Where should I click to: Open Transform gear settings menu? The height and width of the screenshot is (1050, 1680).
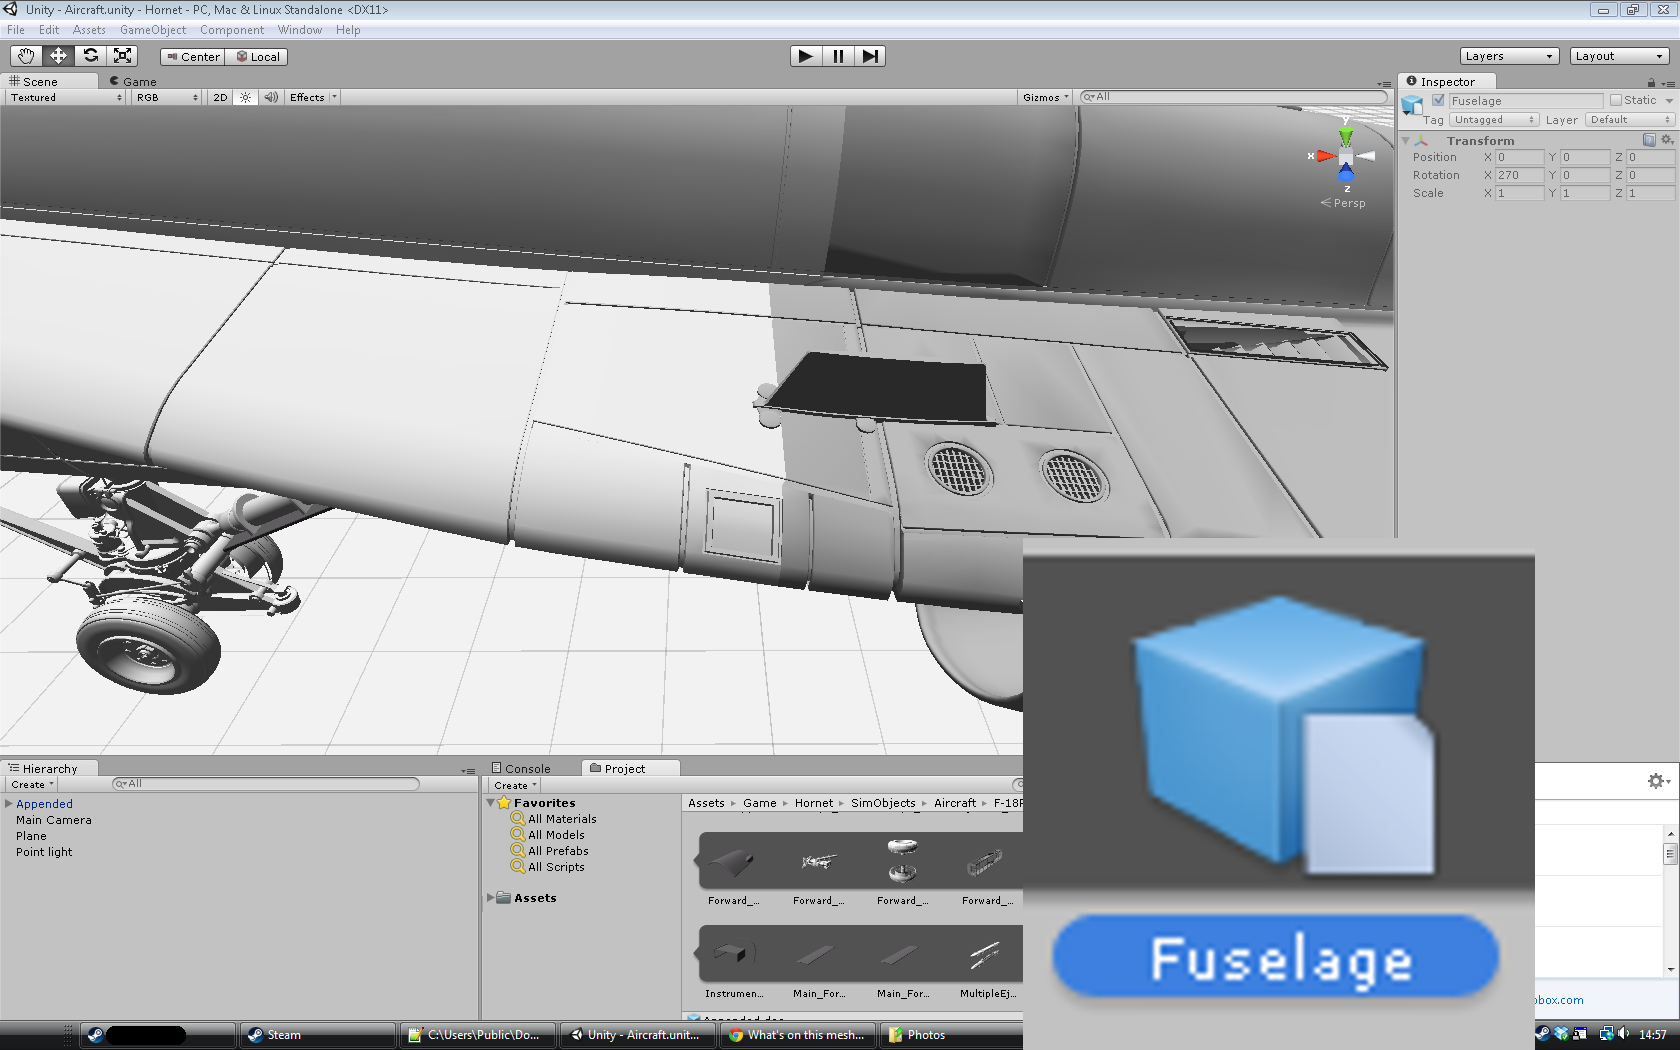click(1666, 140)
